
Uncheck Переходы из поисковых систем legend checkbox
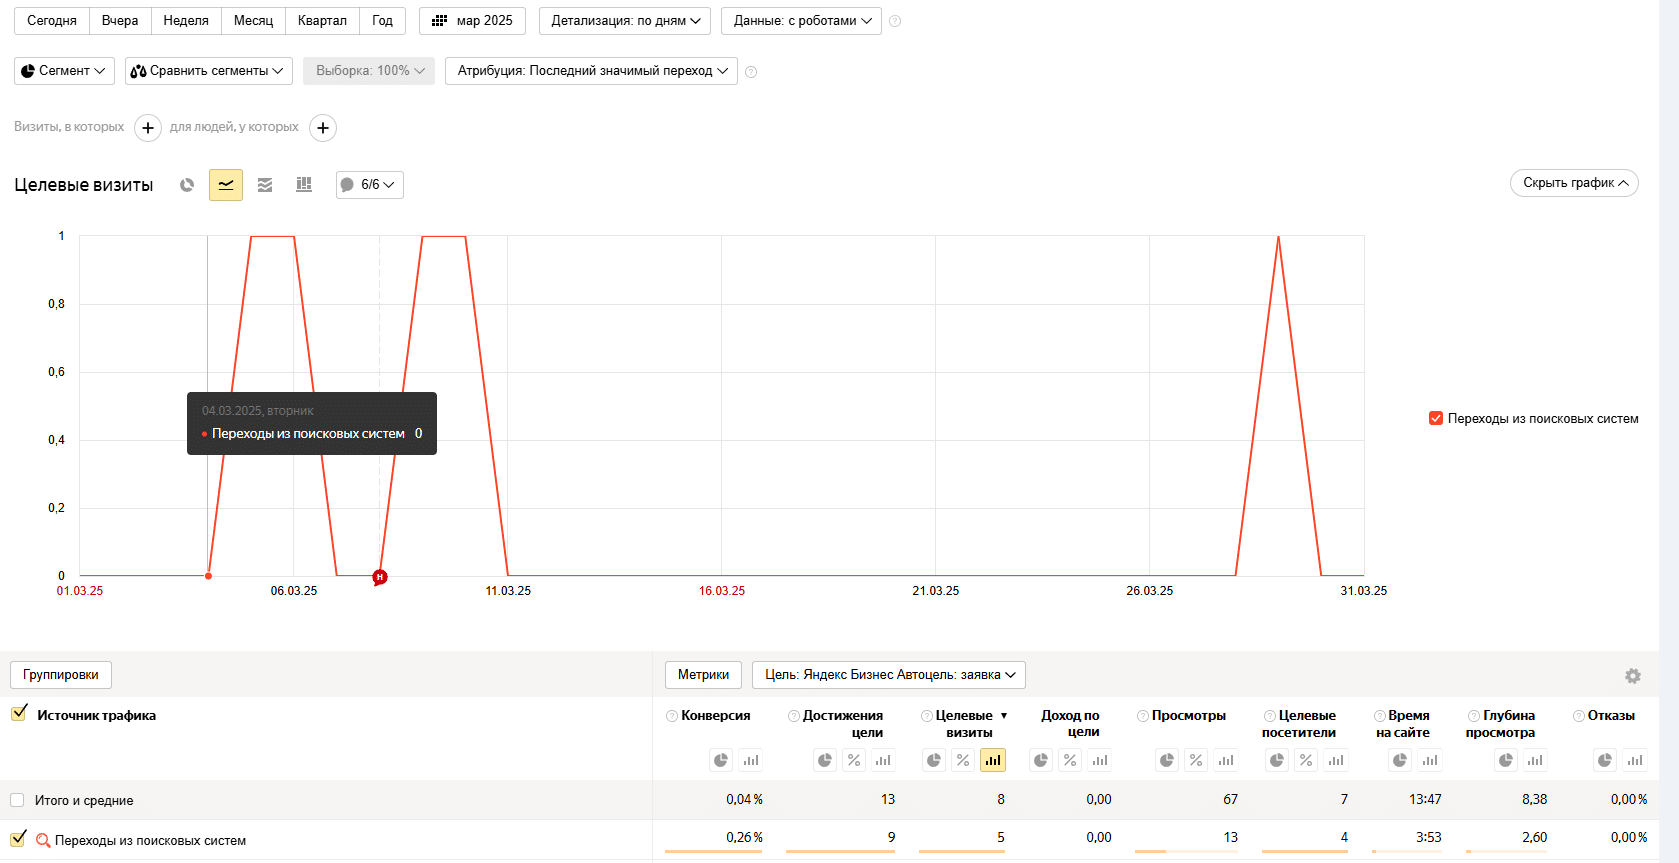pyautogui.click(x=1436, y=418)
